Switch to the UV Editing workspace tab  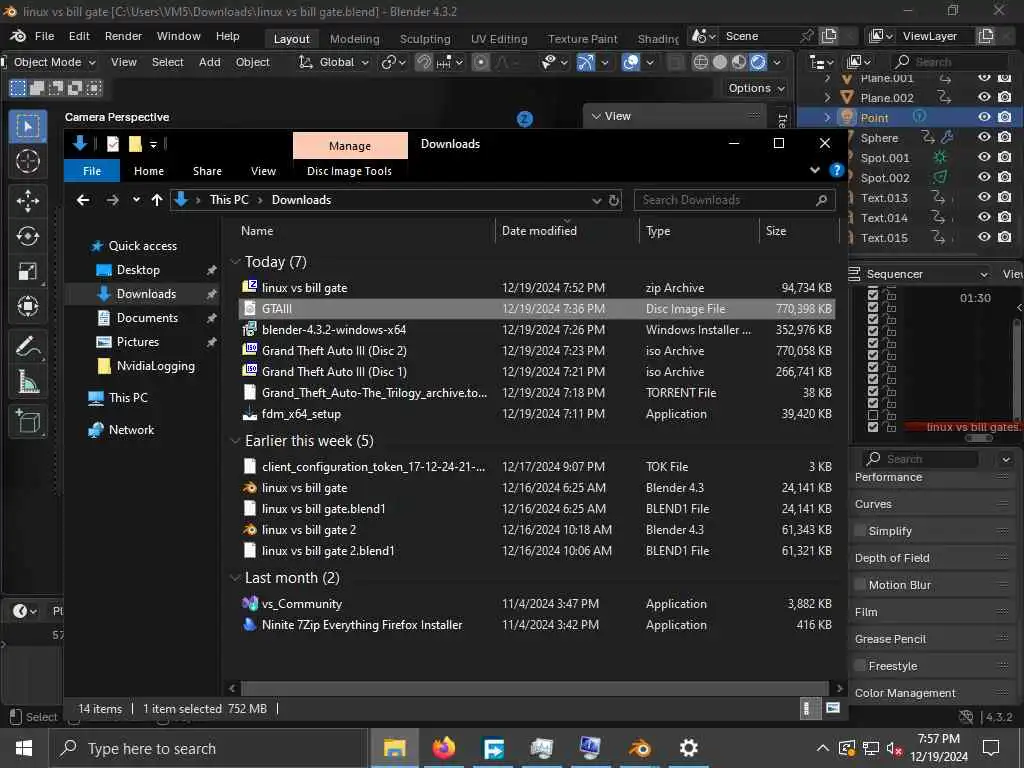[499, 39]
